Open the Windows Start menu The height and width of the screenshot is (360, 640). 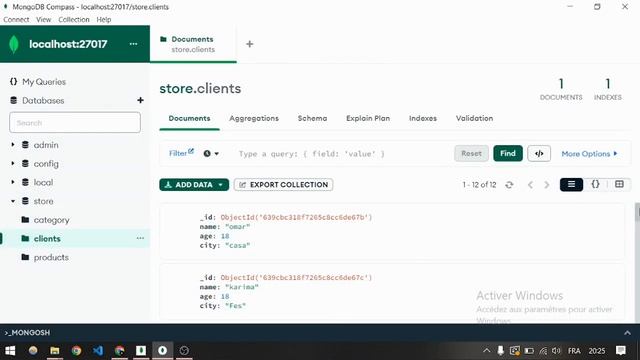10,351
